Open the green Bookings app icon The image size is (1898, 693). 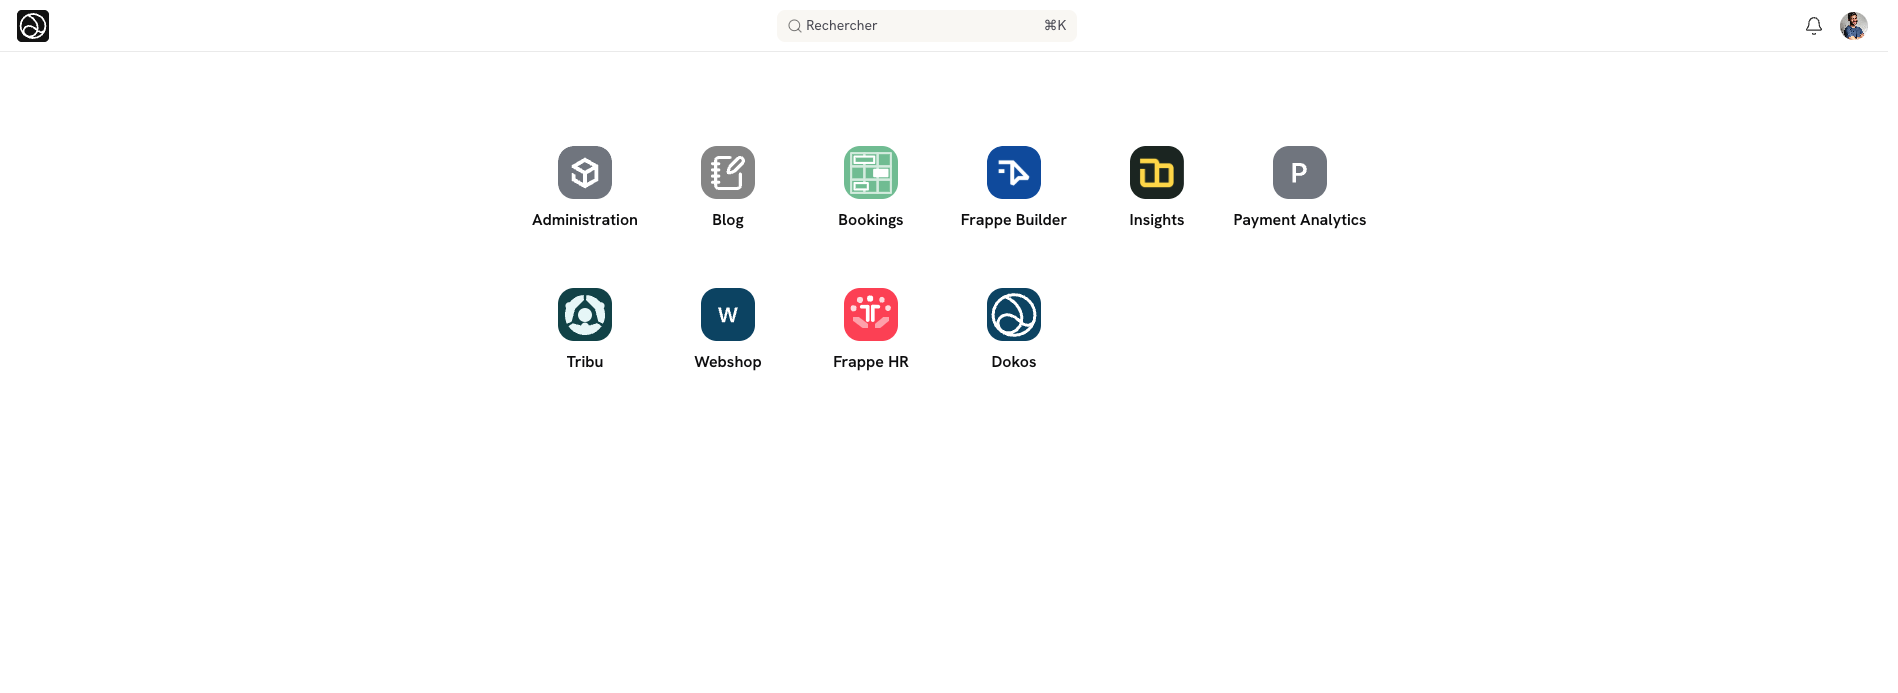click(x=870, y=173)
